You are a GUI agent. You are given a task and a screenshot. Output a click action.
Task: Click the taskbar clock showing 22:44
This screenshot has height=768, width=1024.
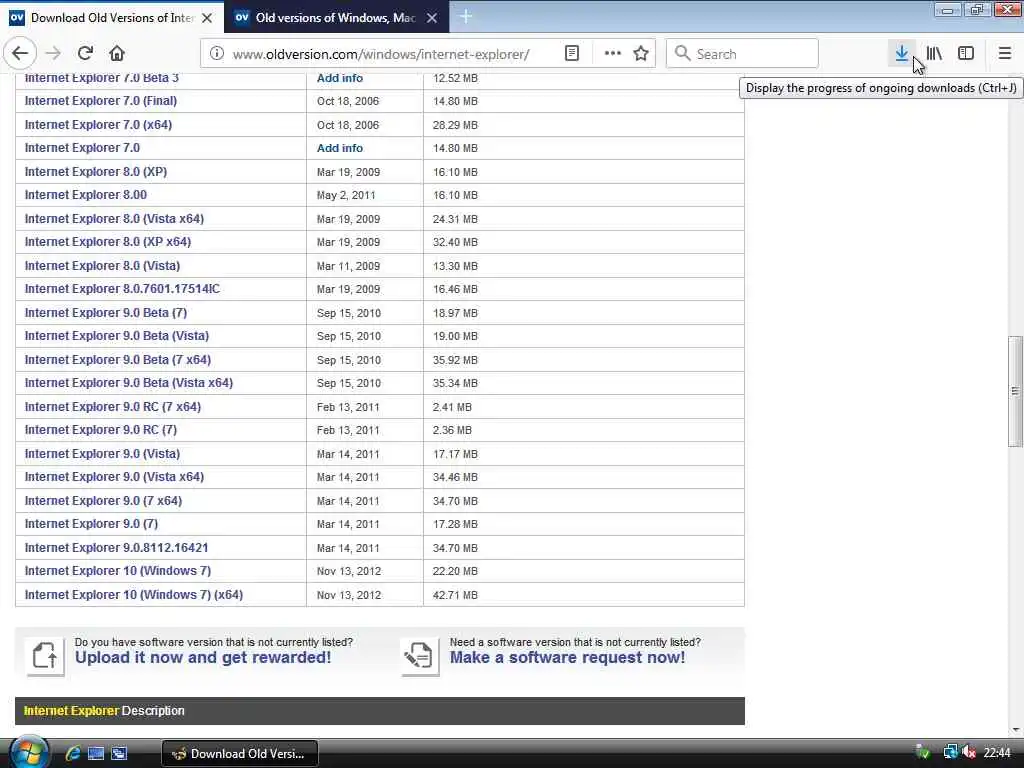click(997, 754)
